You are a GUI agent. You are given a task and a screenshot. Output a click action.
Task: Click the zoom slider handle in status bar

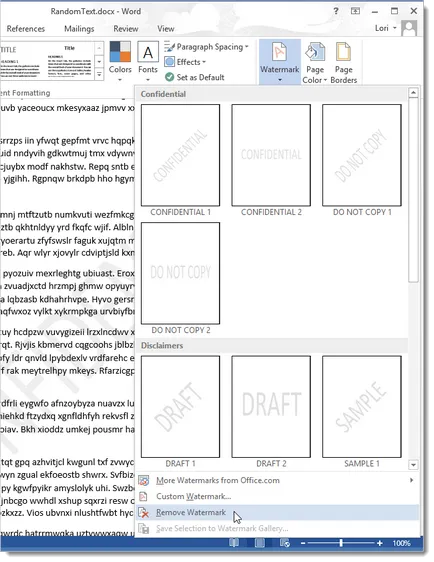point(341,543)
